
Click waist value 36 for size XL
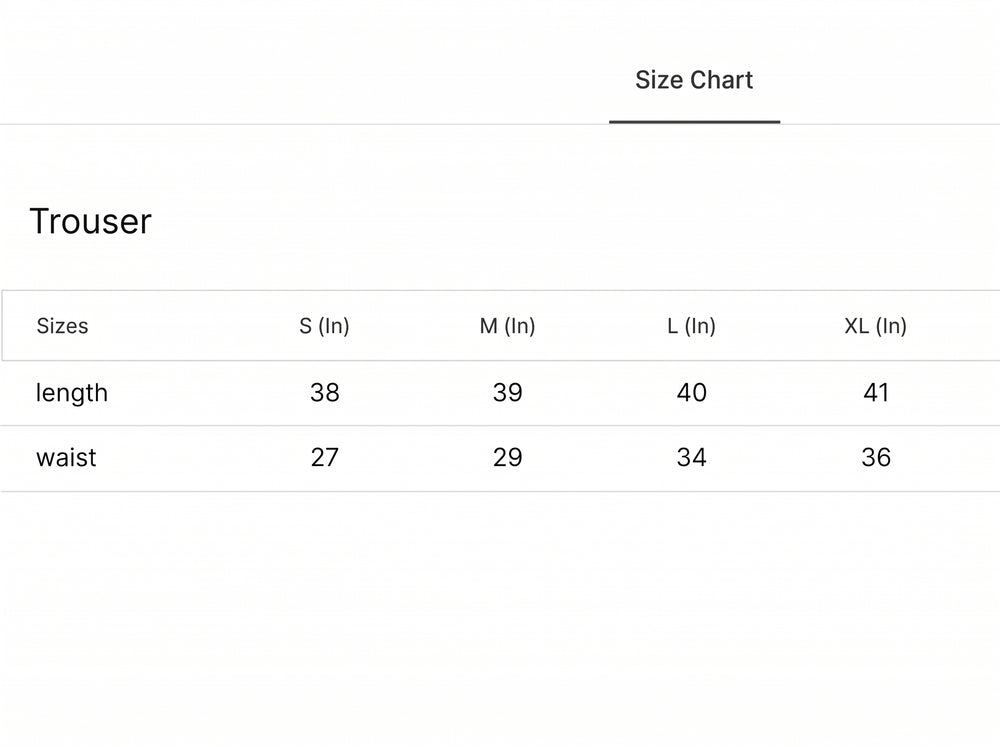876,457
